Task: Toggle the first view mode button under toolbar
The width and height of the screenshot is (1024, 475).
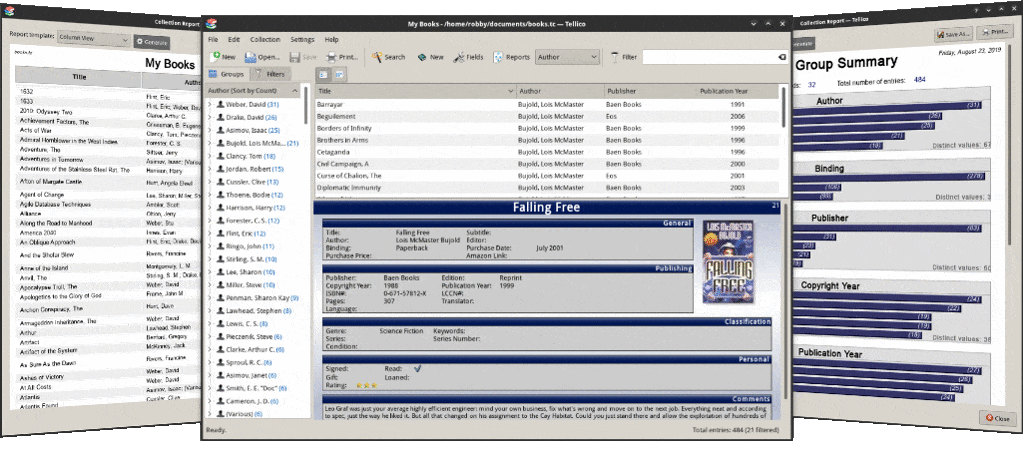Action: point(324,74)
